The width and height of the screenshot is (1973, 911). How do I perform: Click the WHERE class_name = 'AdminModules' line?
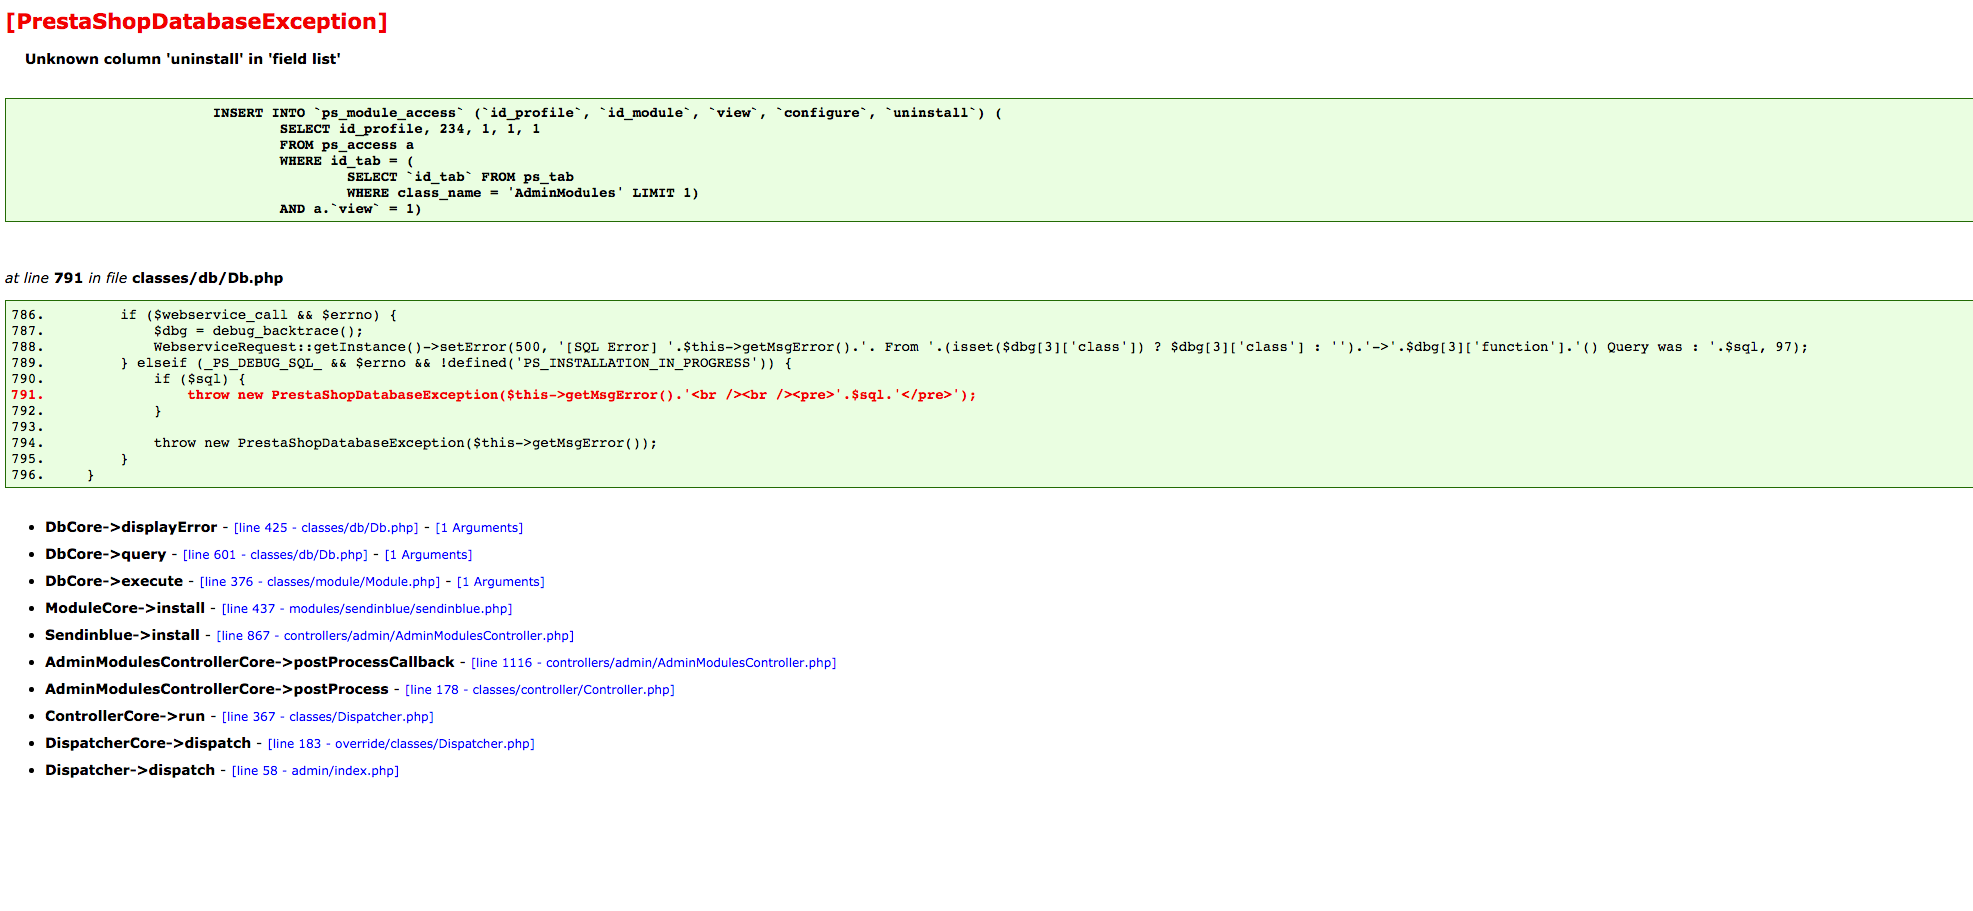523,193
